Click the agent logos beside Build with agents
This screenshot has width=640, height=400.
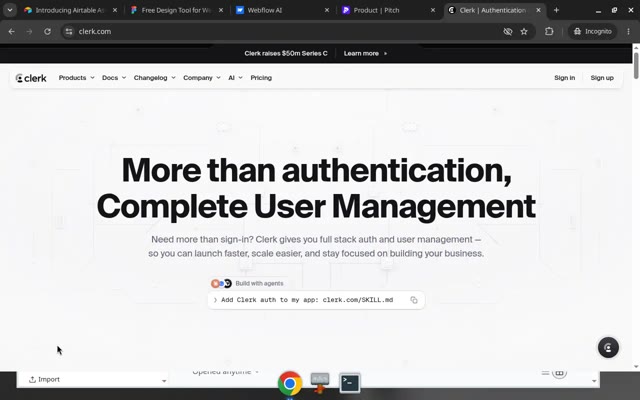(221, 283)
